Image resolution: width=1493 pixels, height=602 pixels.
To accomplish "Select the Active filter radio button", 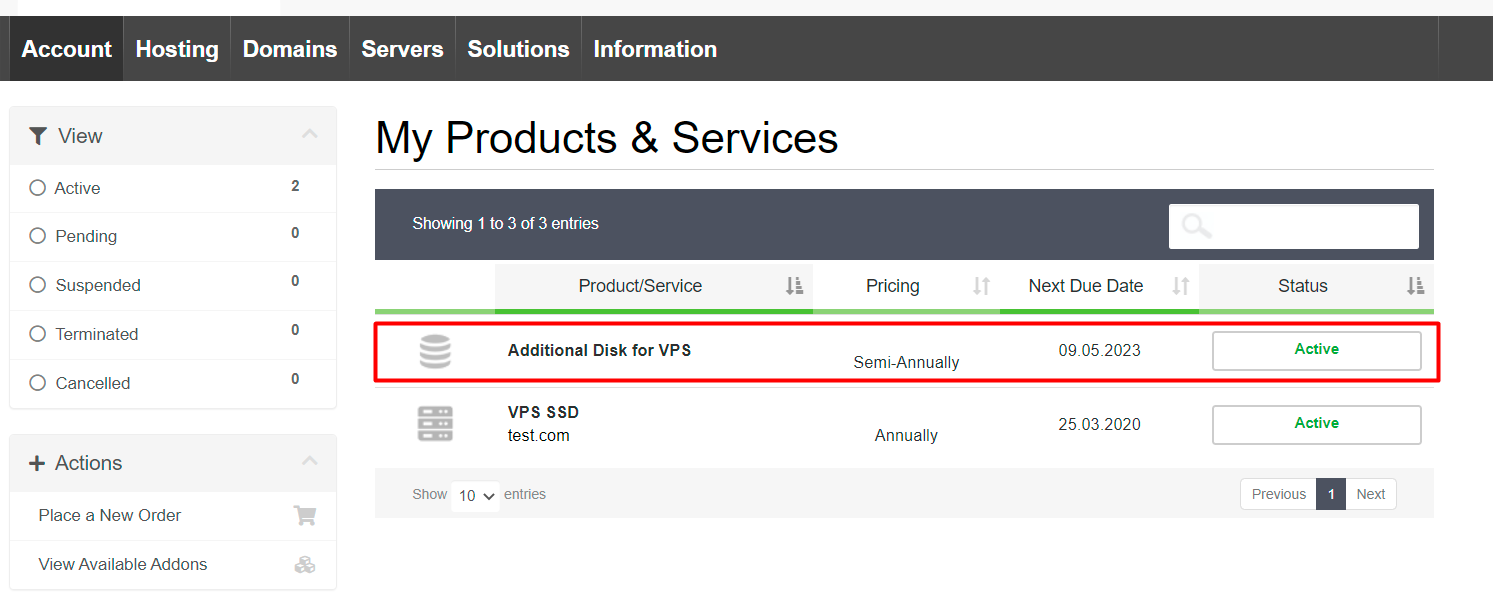I will (x=38, y=188).
